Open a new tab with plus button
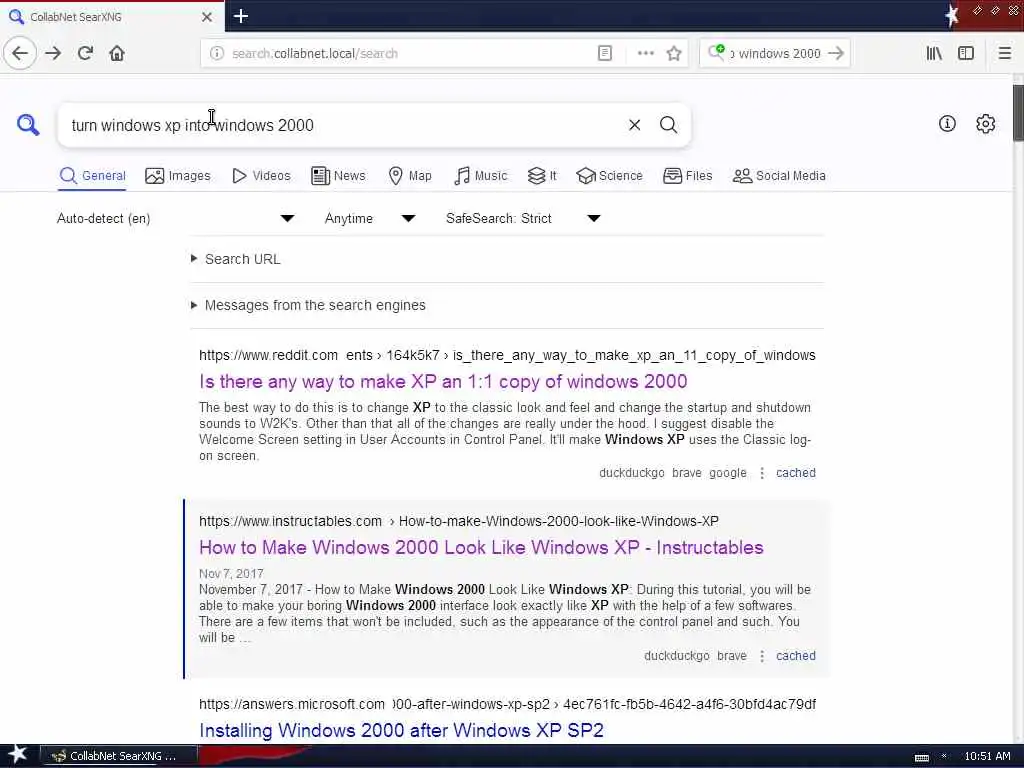The width and height of the screenshot is (1024, 768). click(240, 16)
